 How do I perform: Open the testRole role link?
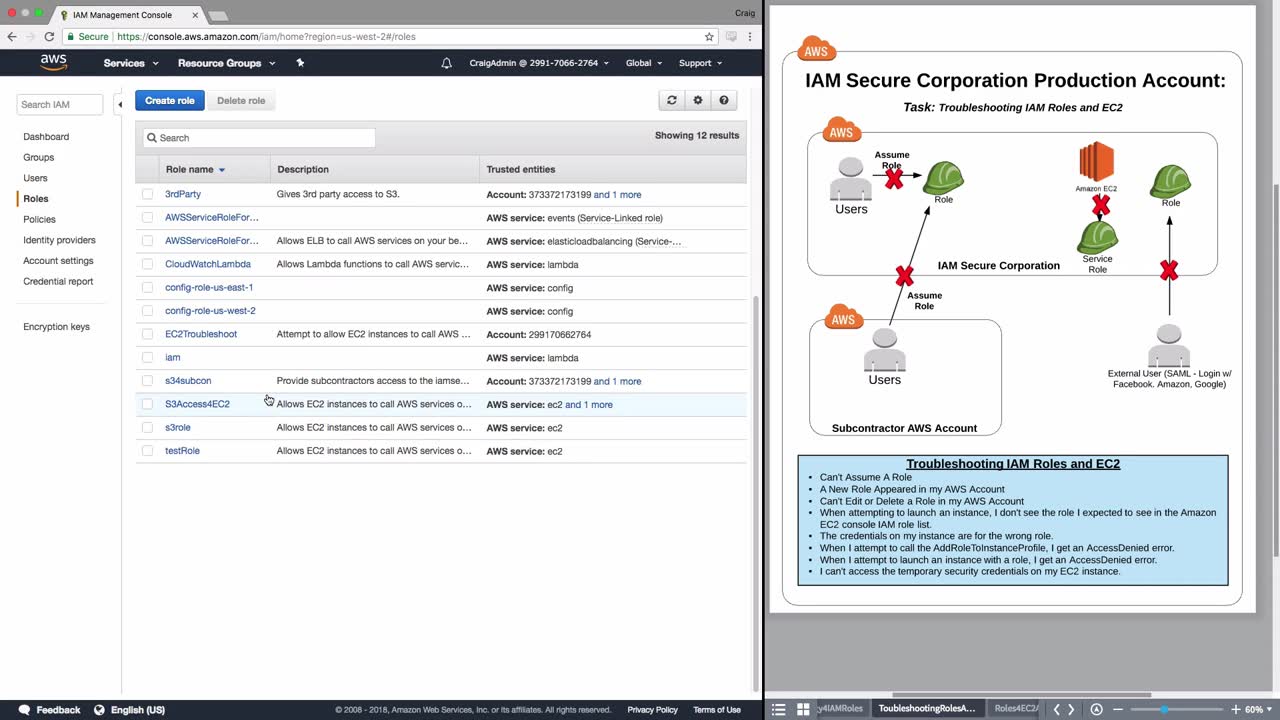[x=182, y=451]
